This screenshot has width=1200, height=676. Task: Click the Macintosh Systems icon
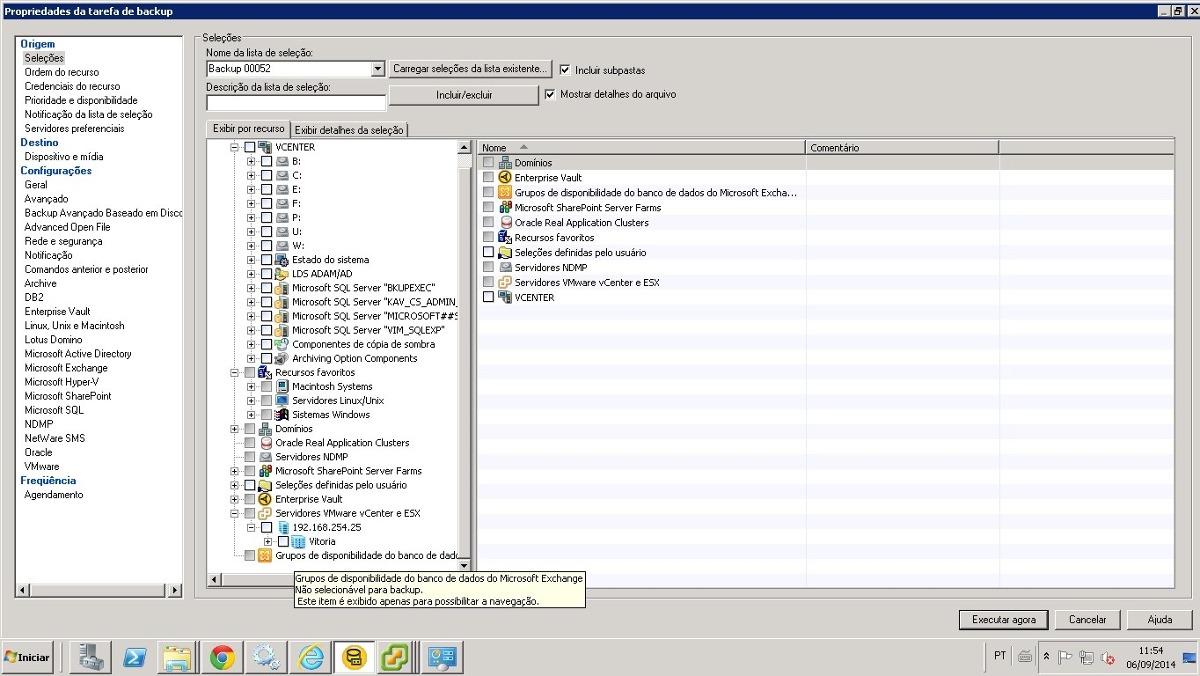coord(282,386)
